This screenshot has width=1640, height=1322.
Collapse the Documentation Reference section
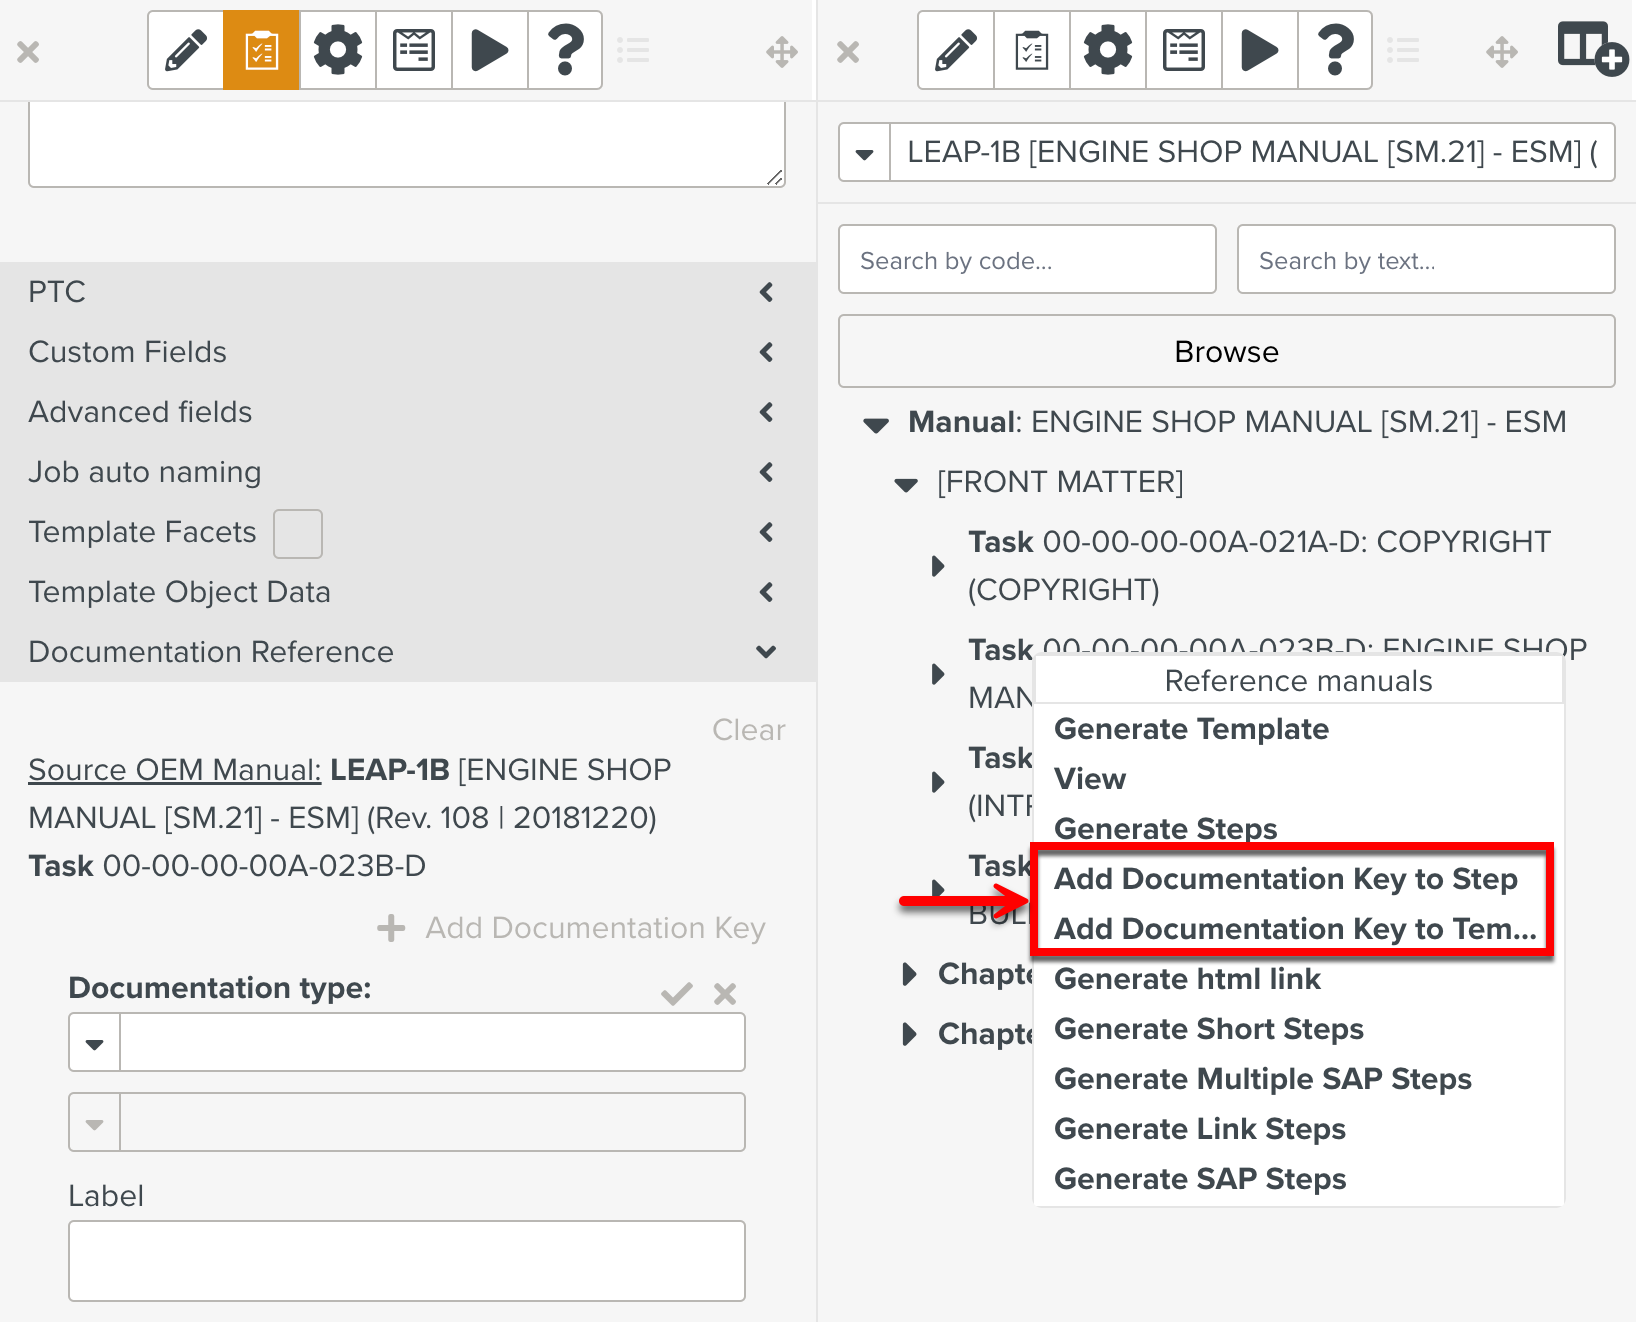767,652
